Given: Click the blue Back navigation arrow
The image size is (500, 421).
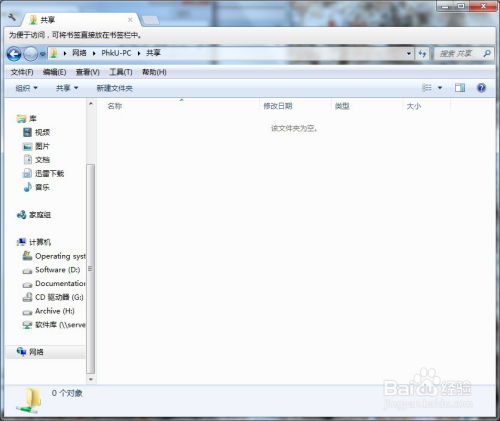Looking at the screenshot, I should point(14,54).
